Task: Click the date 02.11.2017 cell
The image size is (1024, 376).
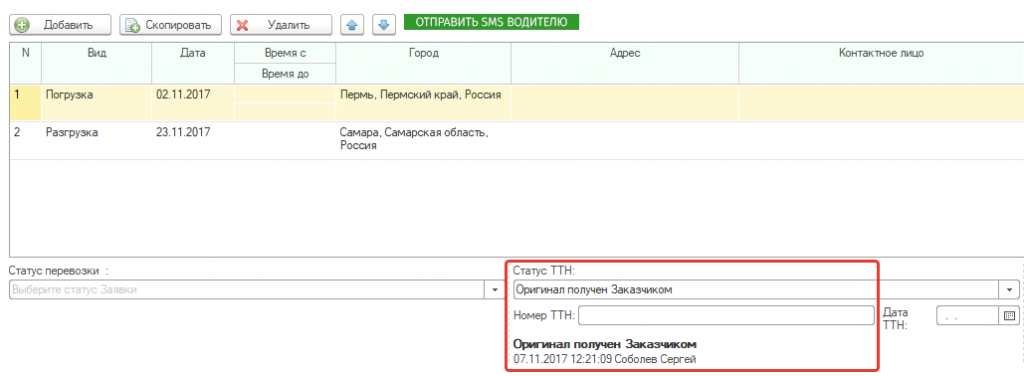Action: 193,102
